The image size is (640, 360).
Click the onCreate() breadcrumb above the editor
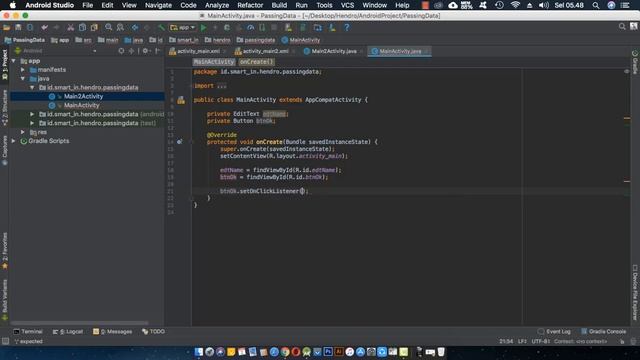pos(256,62)
